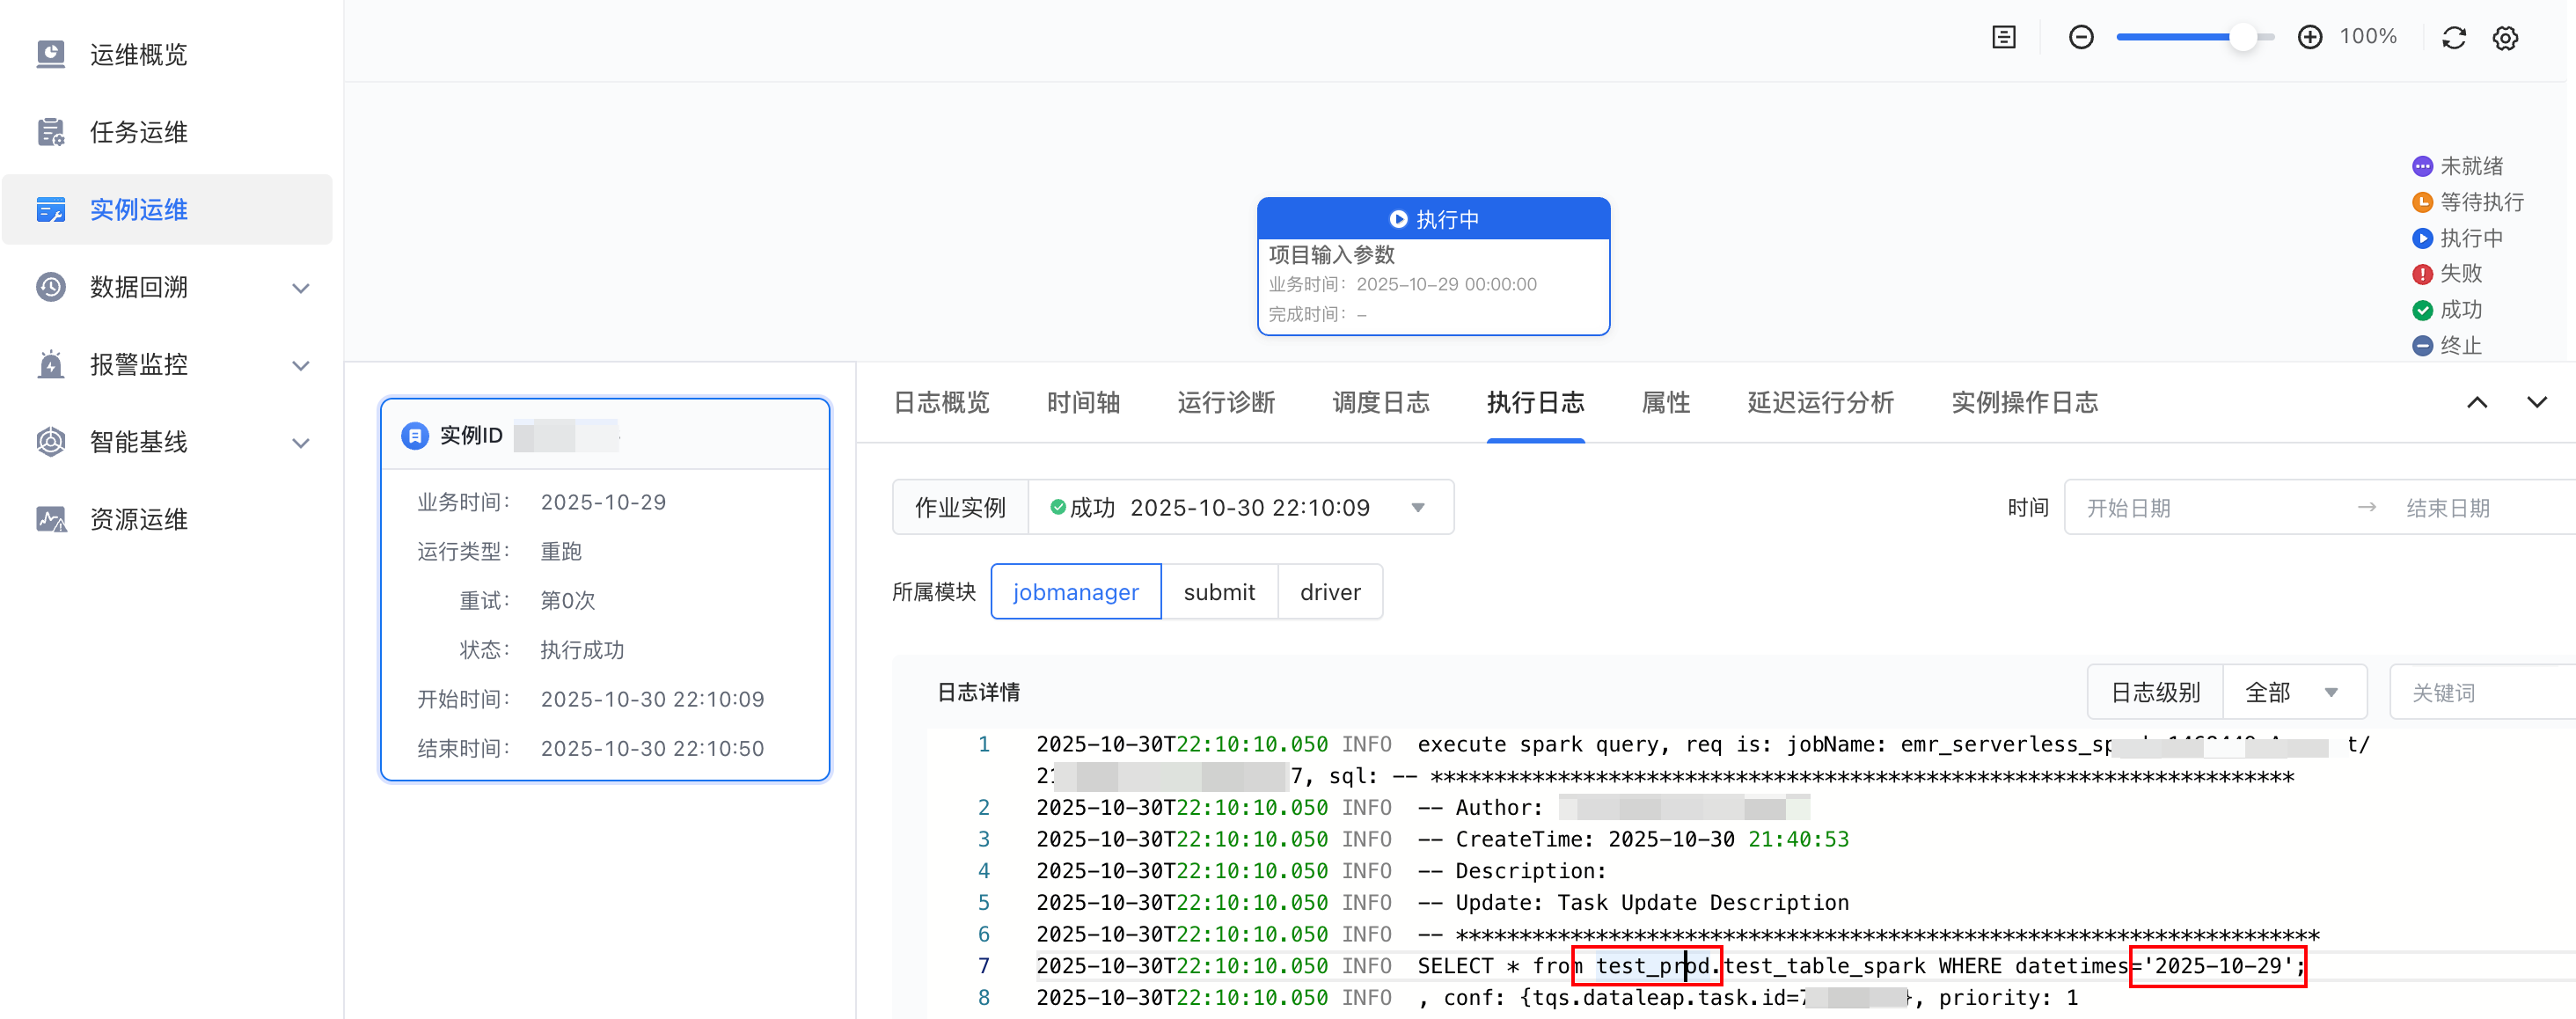Viewport: 2576px width, 1019px height.
Task: Switch module to driver
Action: click(x=1329, y=592)
